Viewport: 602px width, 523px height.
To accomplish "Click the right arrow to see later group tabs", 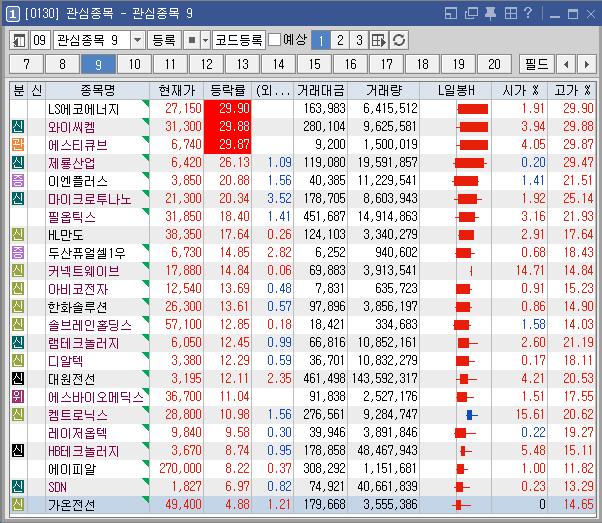I will pyautogui.click(x=586, y=64).
